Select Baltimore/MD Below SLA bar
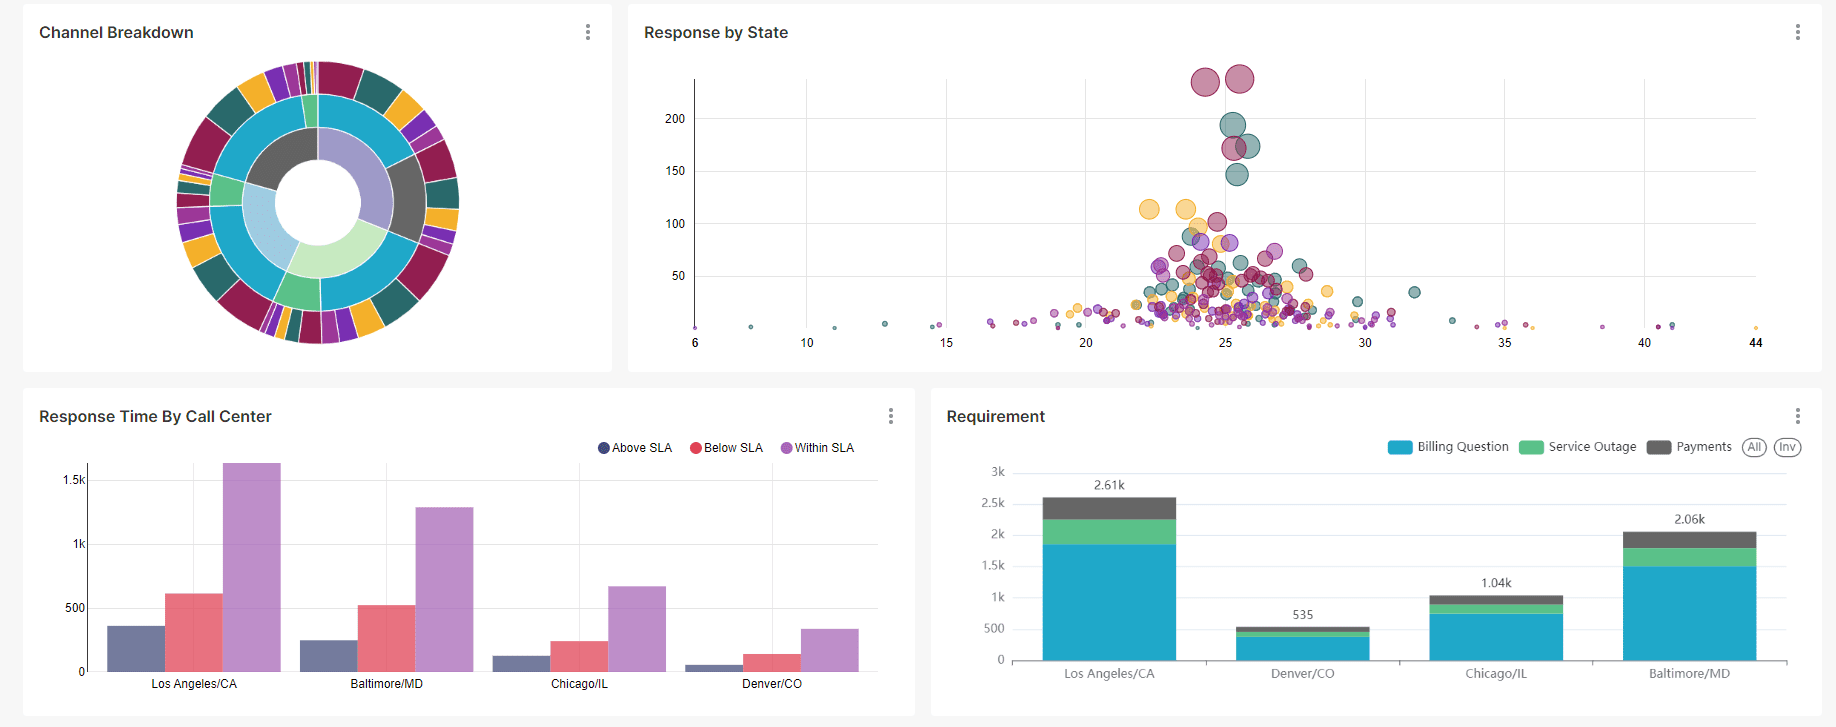Image resolution: width=1836 pixels, height=727 pixels. tap(386, 638)
